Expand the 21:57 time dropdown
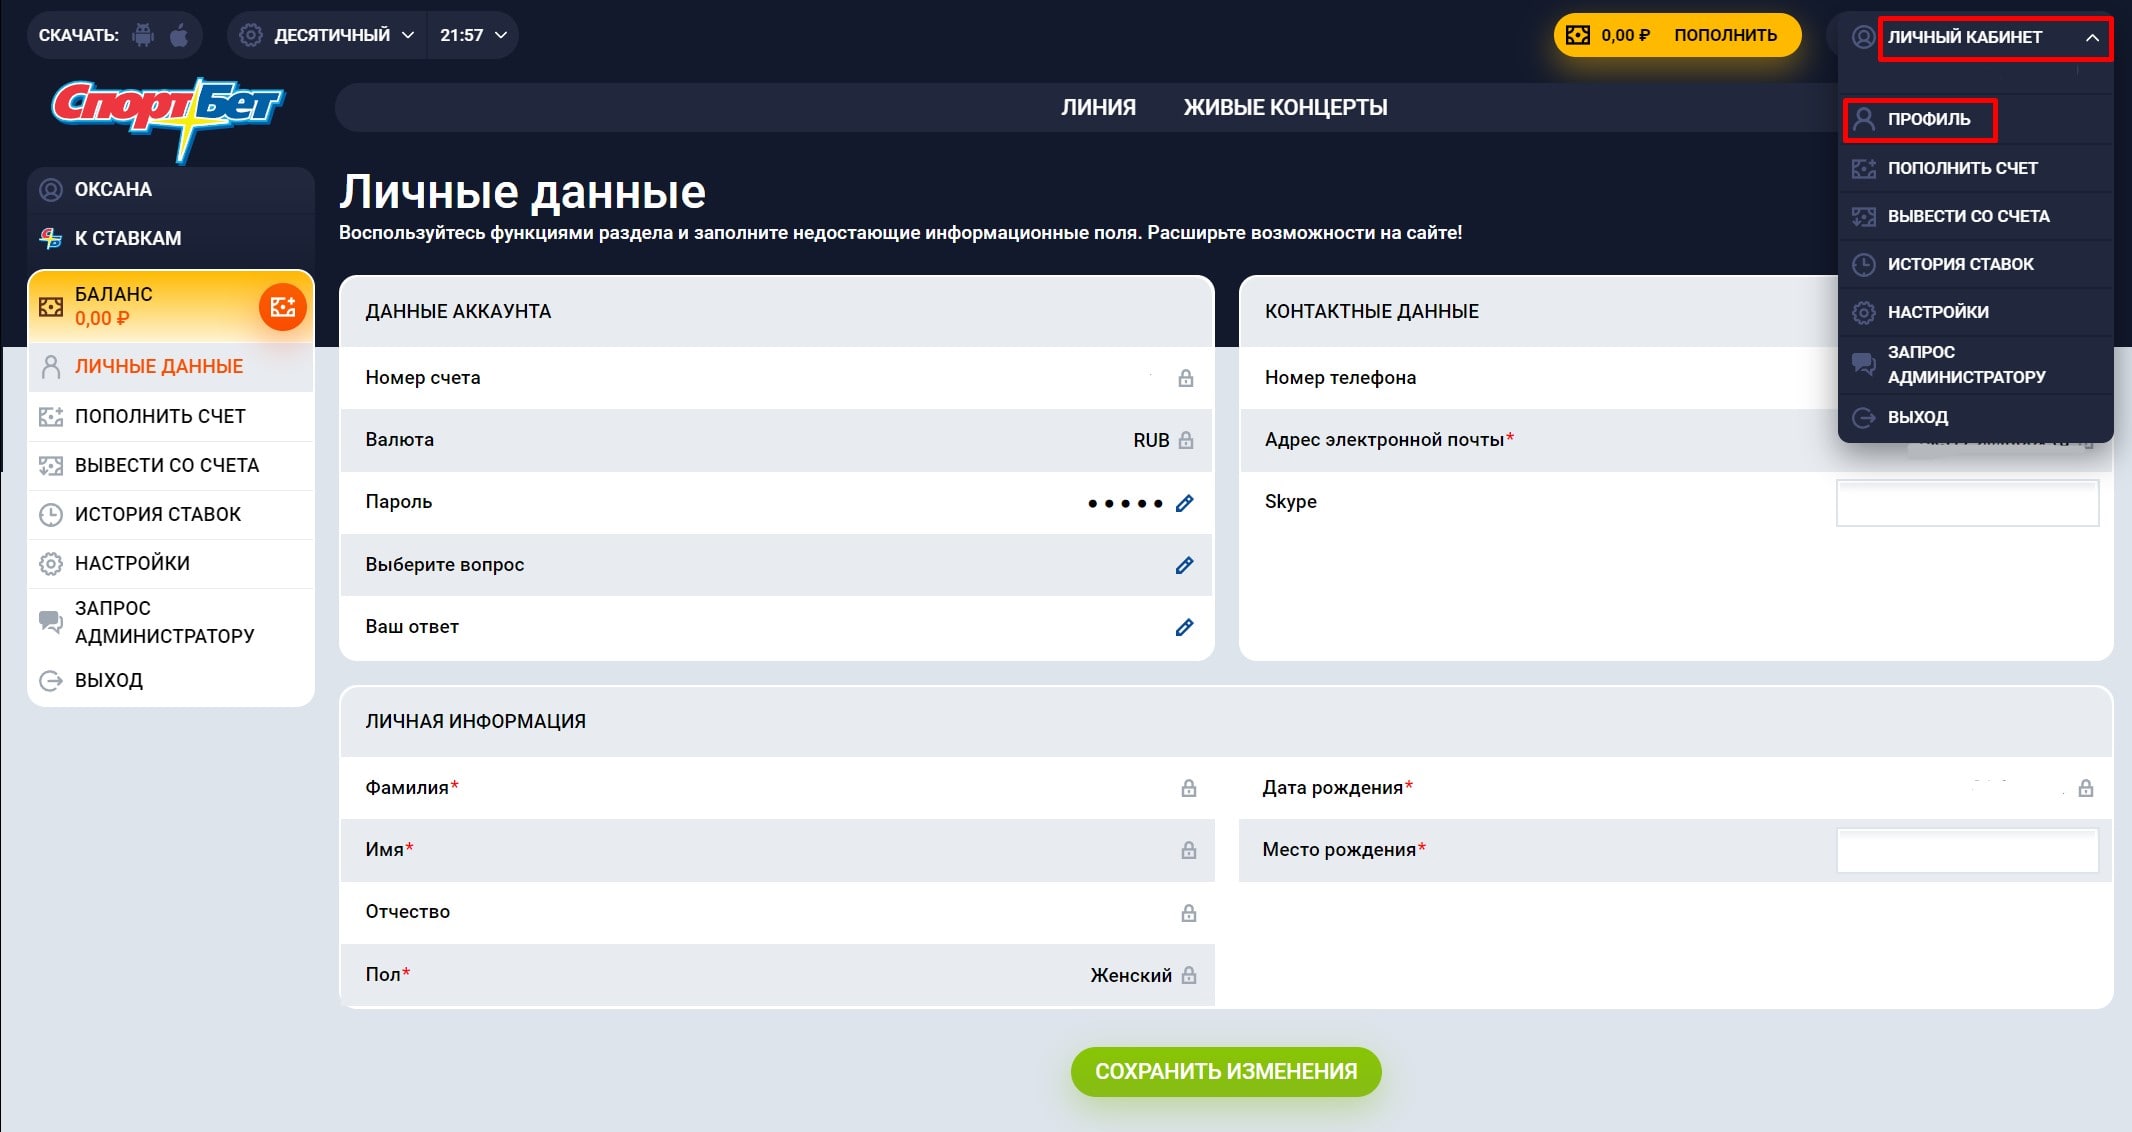2132x1132 pixels. tap(473, 35)
